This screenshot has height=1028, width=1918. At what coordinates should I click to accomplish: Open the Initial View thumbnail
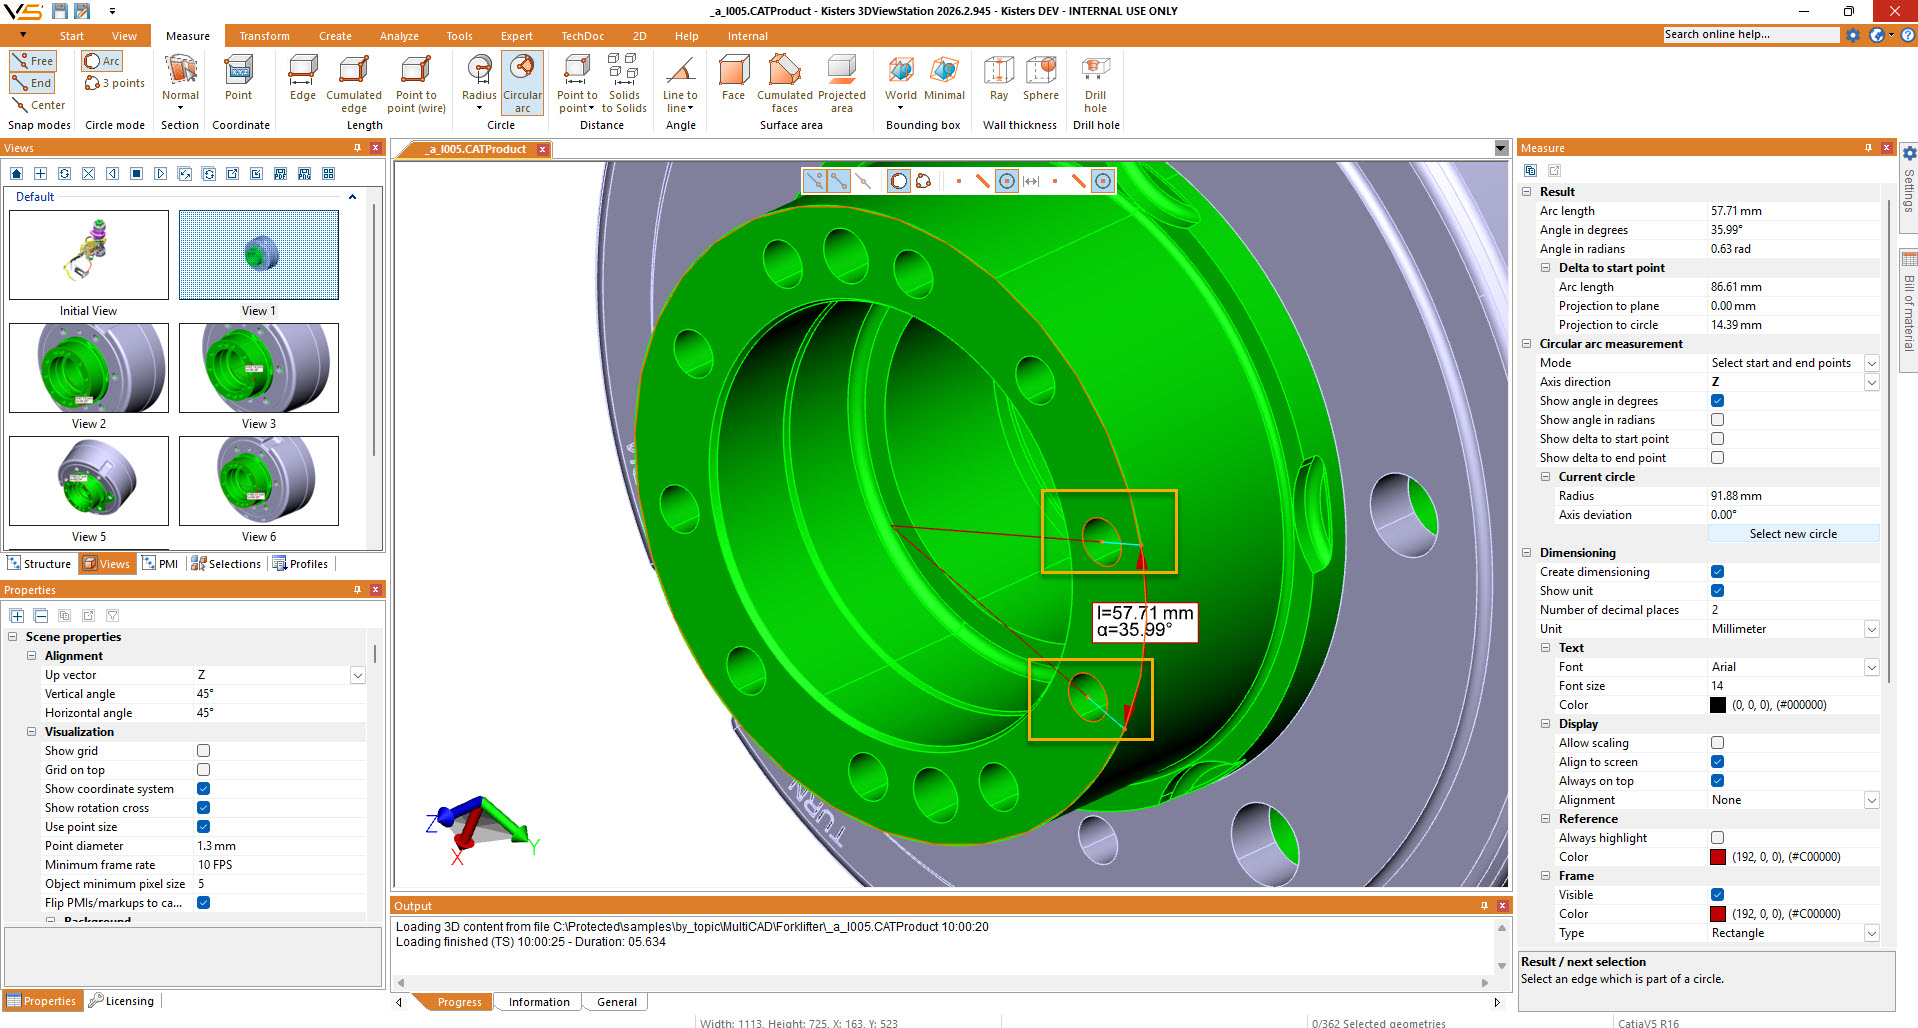point(89,255)
